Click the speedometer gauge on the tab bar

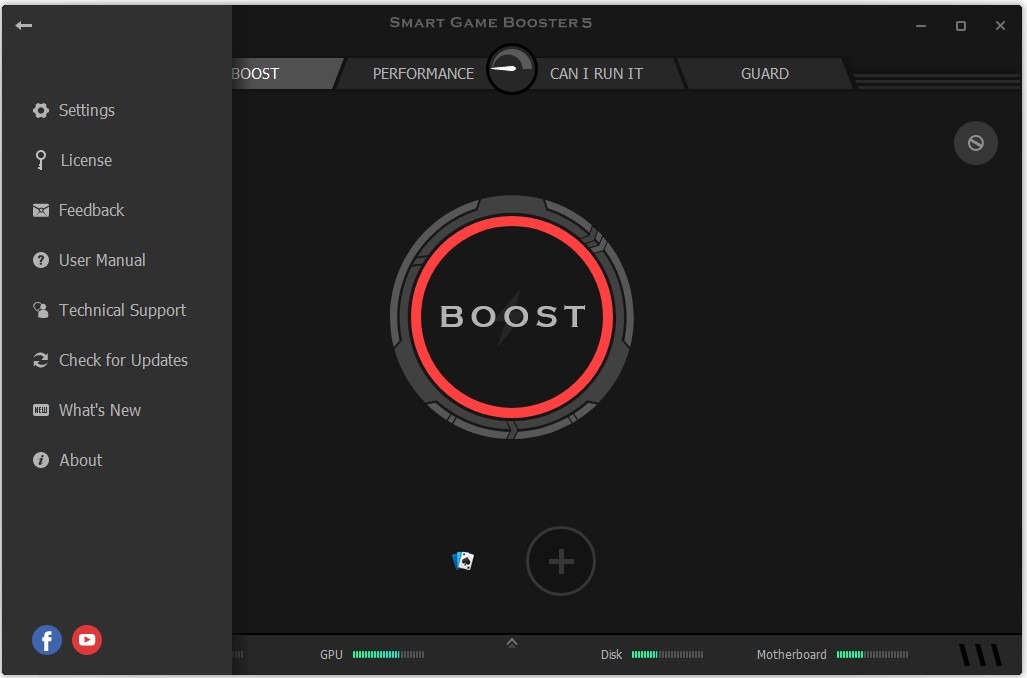[511, 70]
